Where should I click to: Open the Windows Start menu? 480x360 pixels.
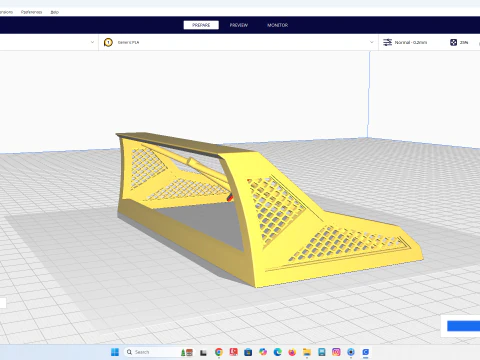pos(115,352)
